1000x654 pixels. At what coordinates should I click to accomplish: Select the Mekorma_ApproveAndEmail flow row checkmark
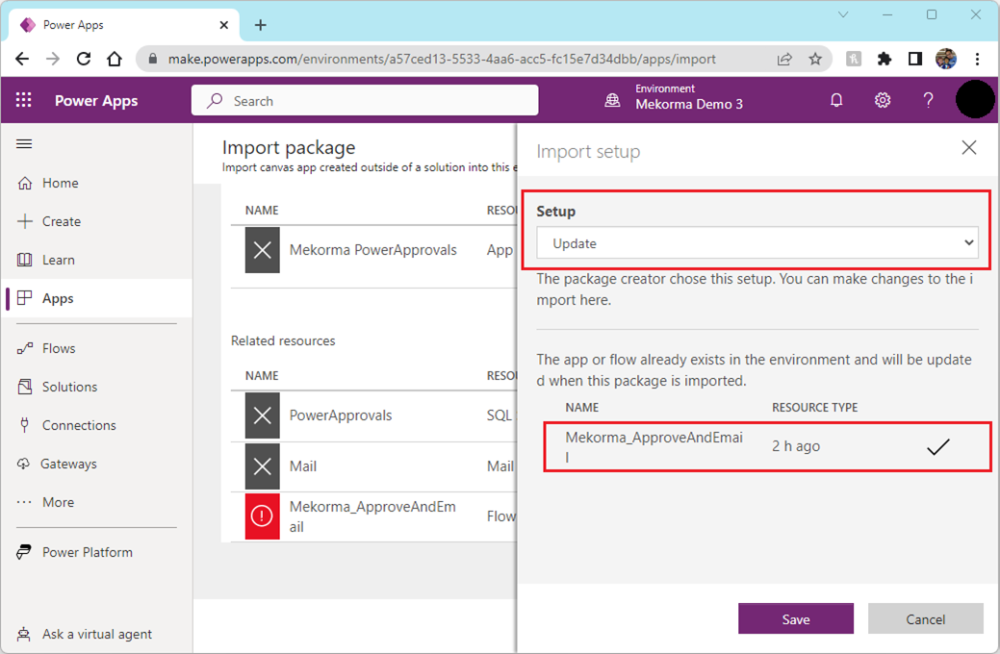937,447
